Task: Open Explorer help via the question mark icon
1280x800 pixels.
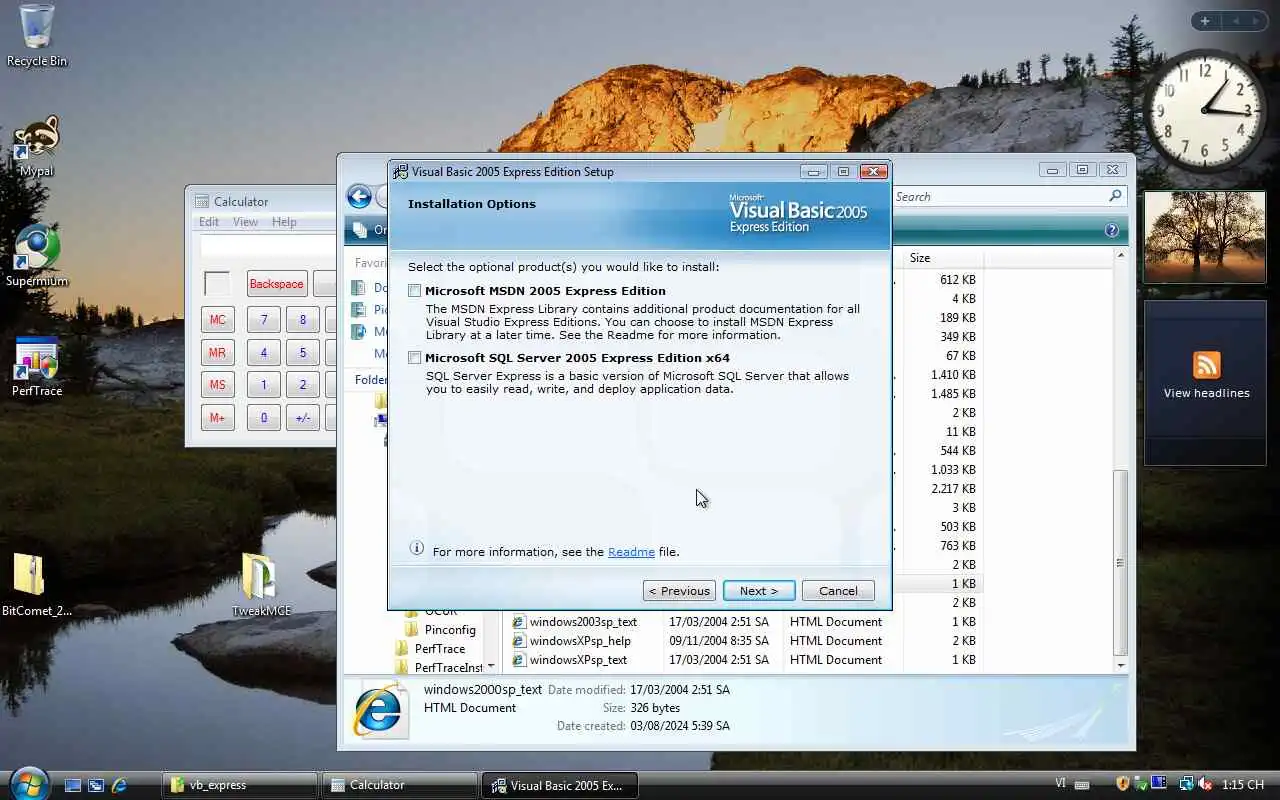Action: [x=1112, y=230]
